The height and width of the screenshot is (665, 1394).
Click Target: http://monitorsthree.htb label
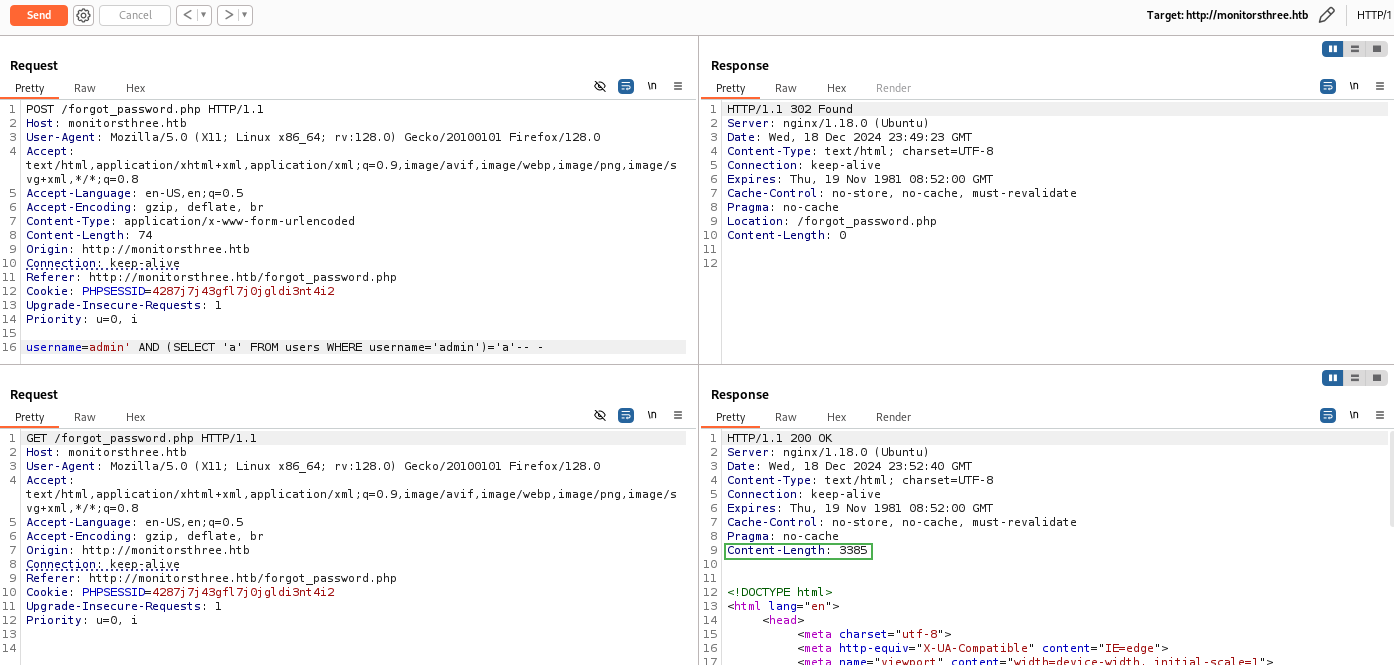(x=1227, y=15)
